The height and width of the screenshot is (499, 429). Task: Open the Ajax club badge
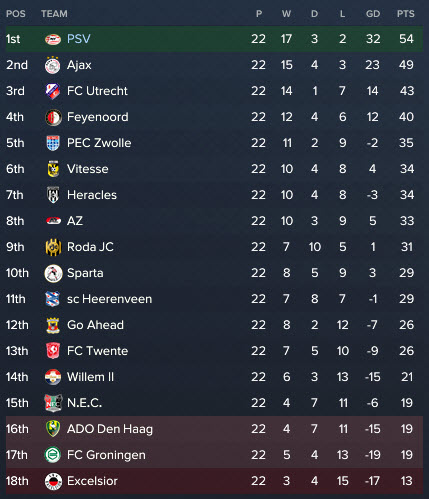[53, 65]
